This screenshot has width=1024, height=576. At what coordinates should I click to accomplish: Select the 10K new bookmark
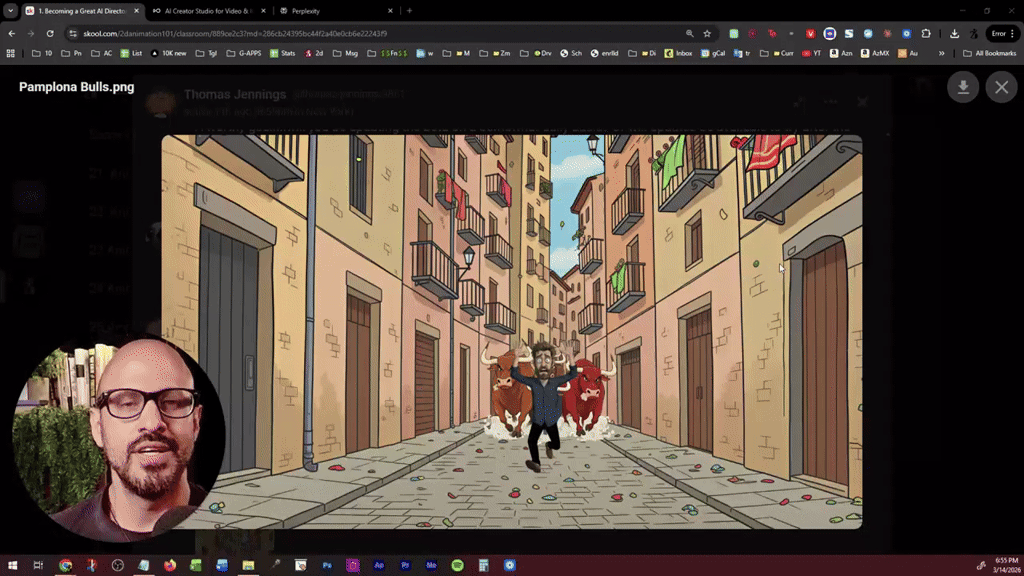[168, 53]
